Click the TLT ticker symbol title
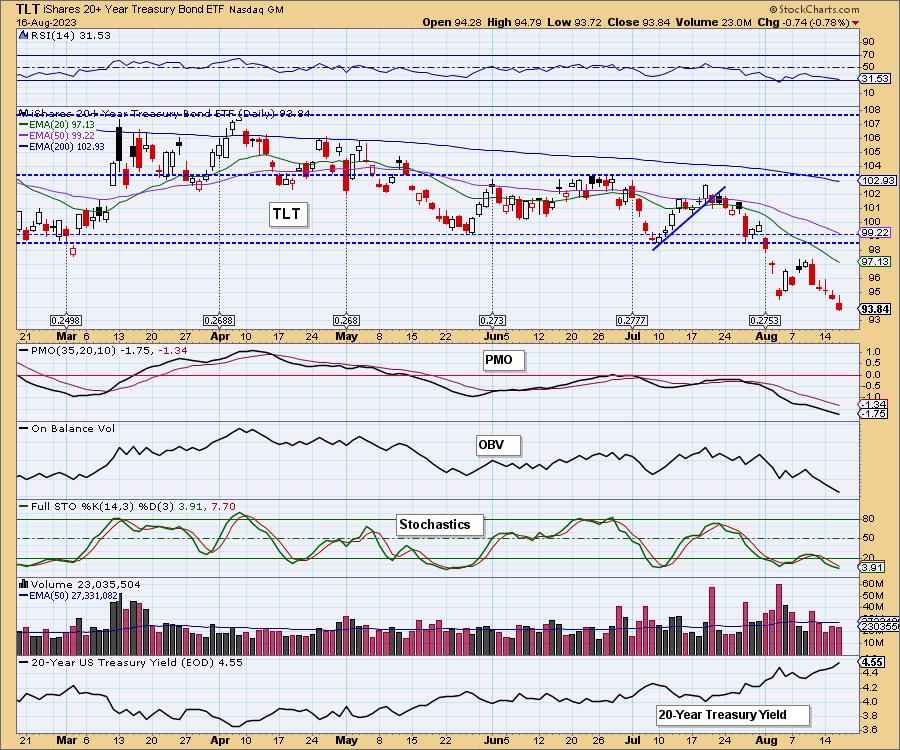The width and height of the screenshot is (900, 750). coord(28,9)
